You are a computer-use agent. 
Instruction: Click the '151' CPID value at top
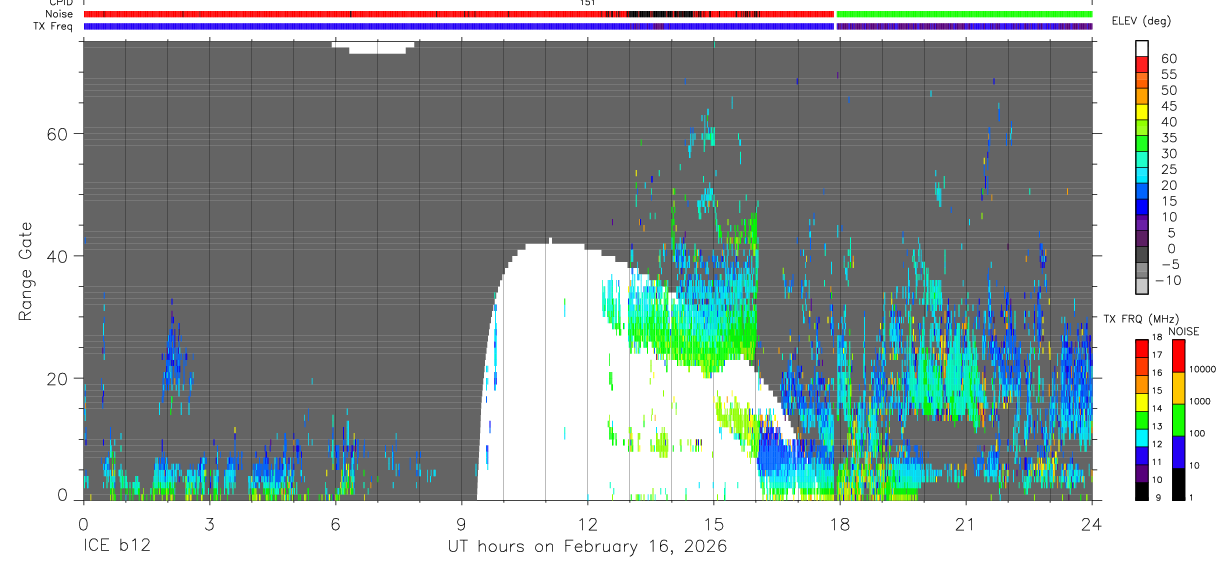[x=588, y=3]
